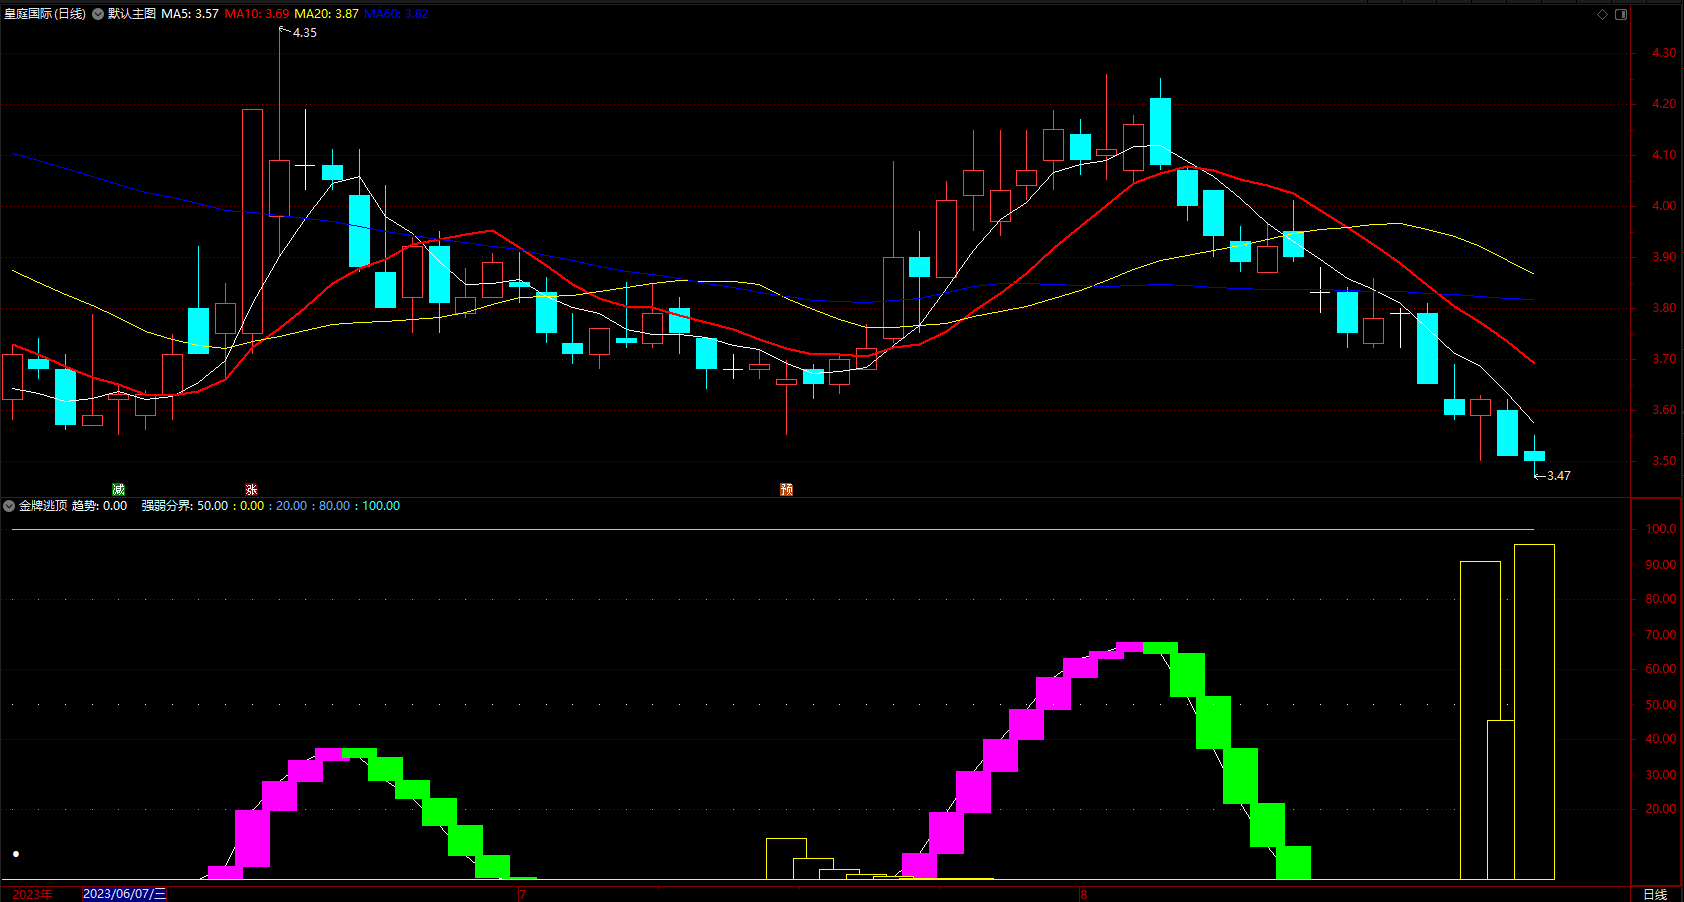Click the 金牌逃顶 indicator name
The width and height of the screenshot is (1684, 902).
click(x=43, y=506)
